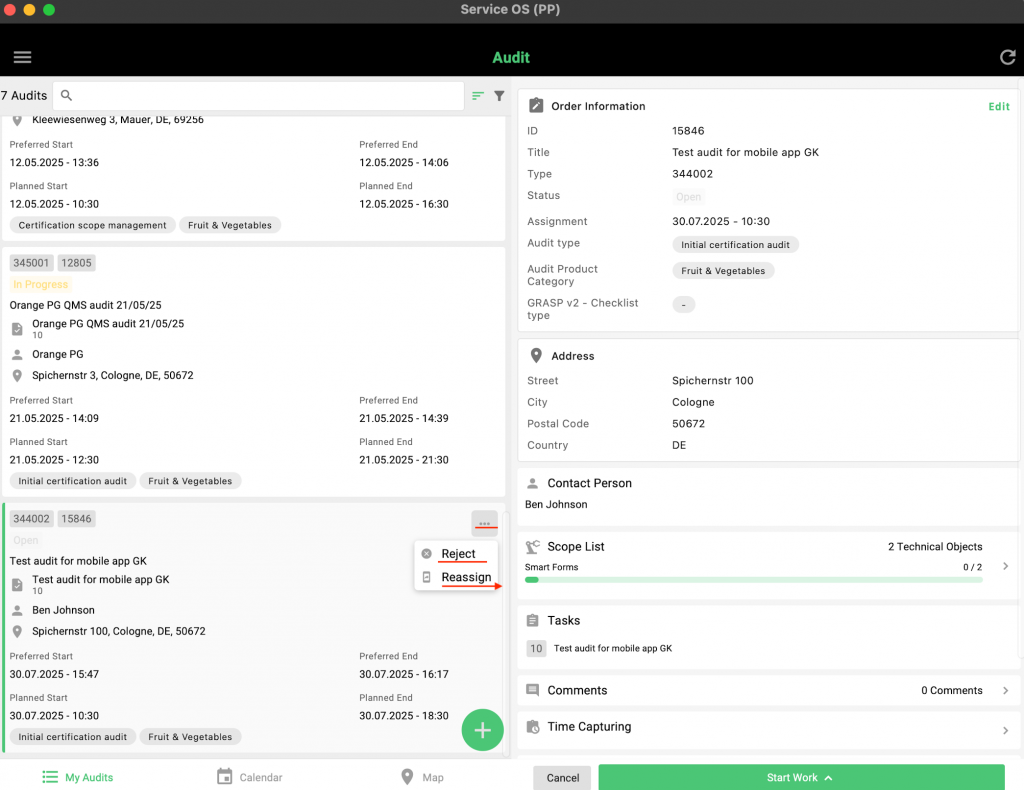This screenshot has height=790, width=1024.
Task: Expand the Comments section chevron
Action: (1005, 690)
